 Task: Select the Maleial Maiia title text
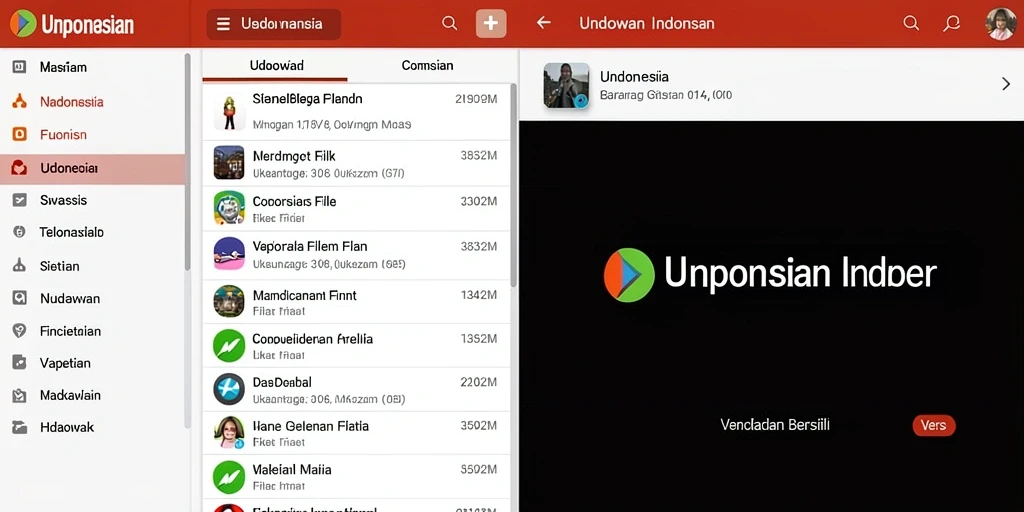292,469
